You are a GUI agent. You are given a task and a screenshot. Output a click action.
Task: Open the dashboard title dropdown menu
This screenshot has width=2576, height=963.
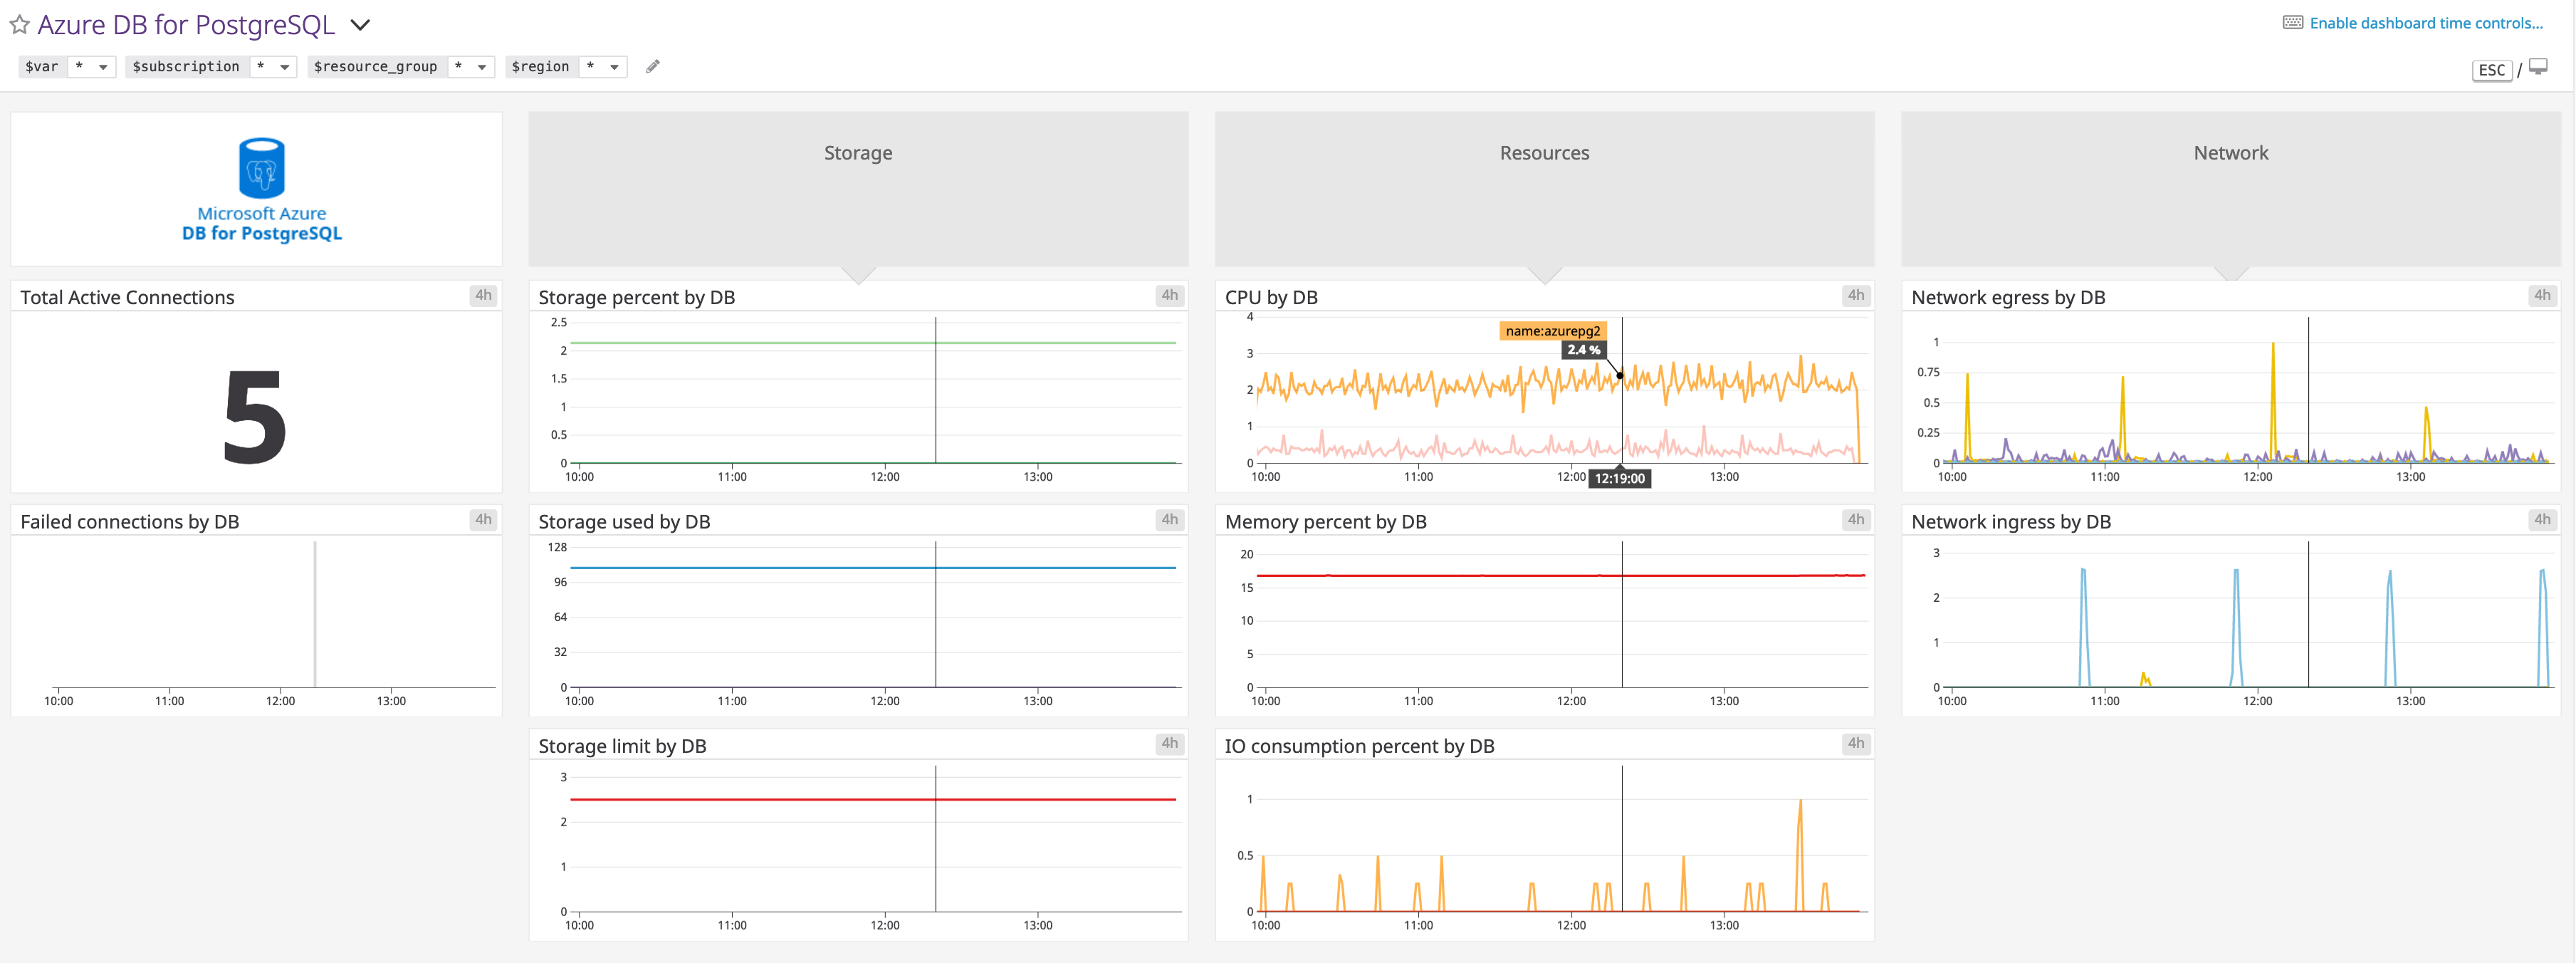pyautogui.click(x=360, y=24)
